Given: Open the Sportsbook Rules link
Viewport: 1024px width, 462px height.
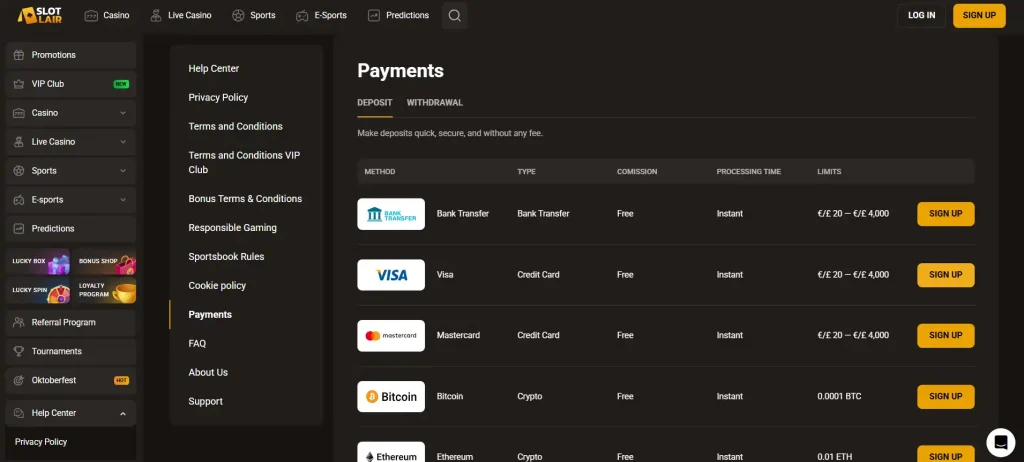Looking at the screenshot, I should (226, 257).
